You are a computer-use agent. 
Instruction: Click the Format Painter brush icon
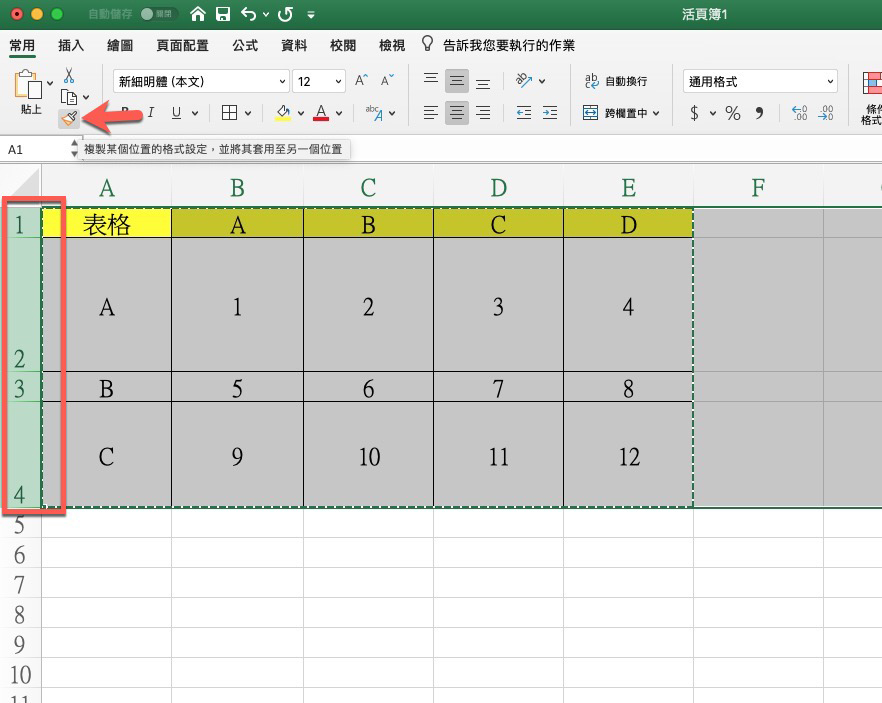(x=69, y=117)
